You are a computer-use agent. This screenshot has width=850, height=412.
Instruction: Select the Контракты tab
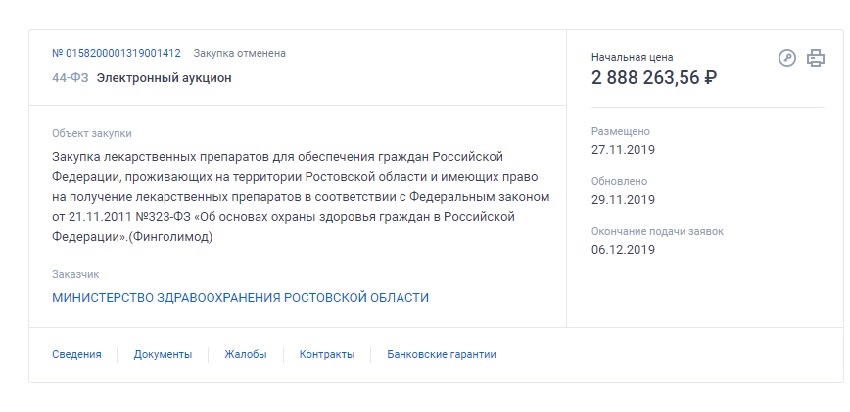tap(327, 354)
